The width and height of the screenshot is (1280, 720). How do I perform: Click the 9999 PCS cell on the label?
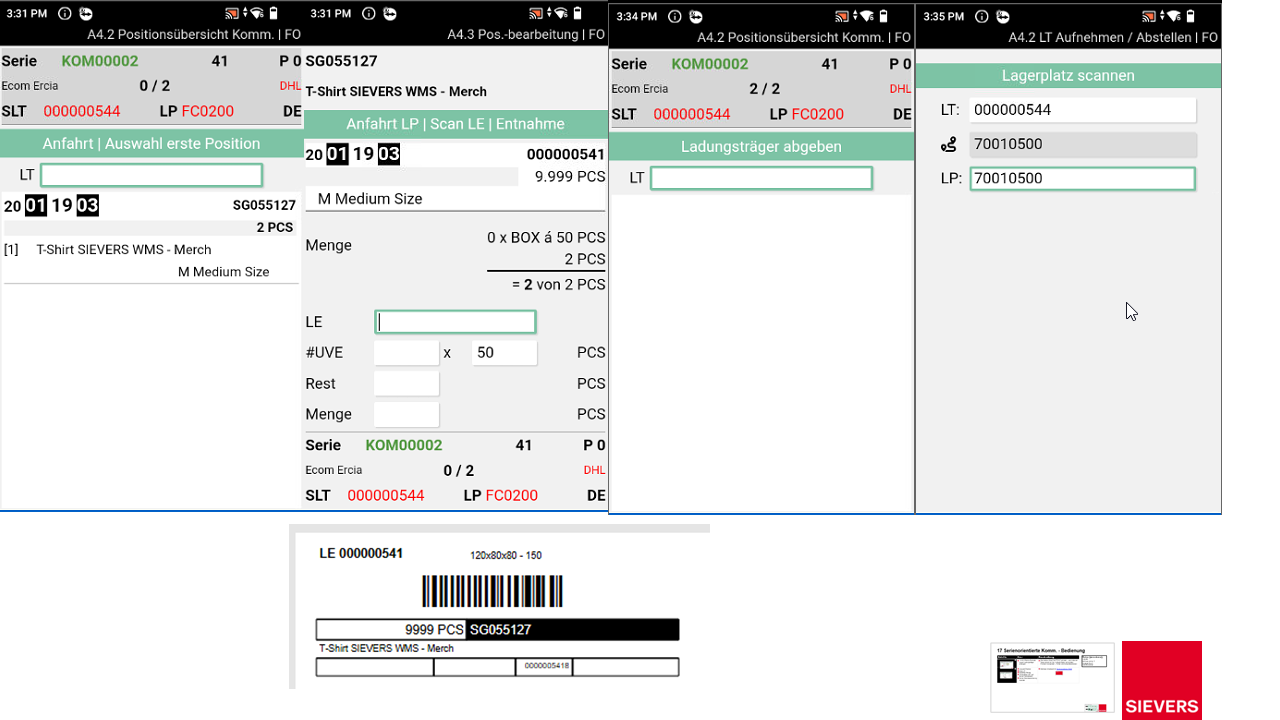coord(391,630)
